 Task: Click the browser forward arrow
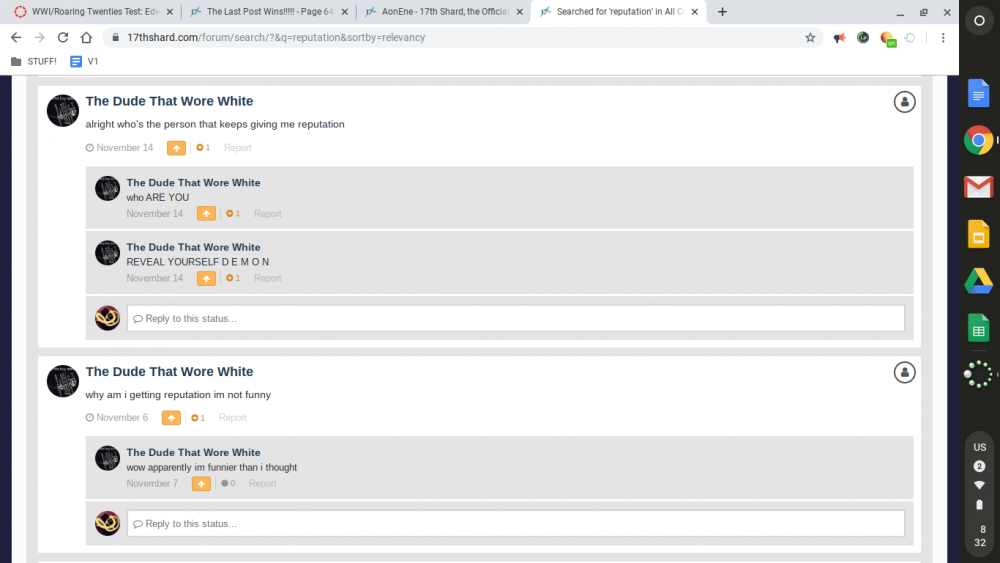pos(40,38)
